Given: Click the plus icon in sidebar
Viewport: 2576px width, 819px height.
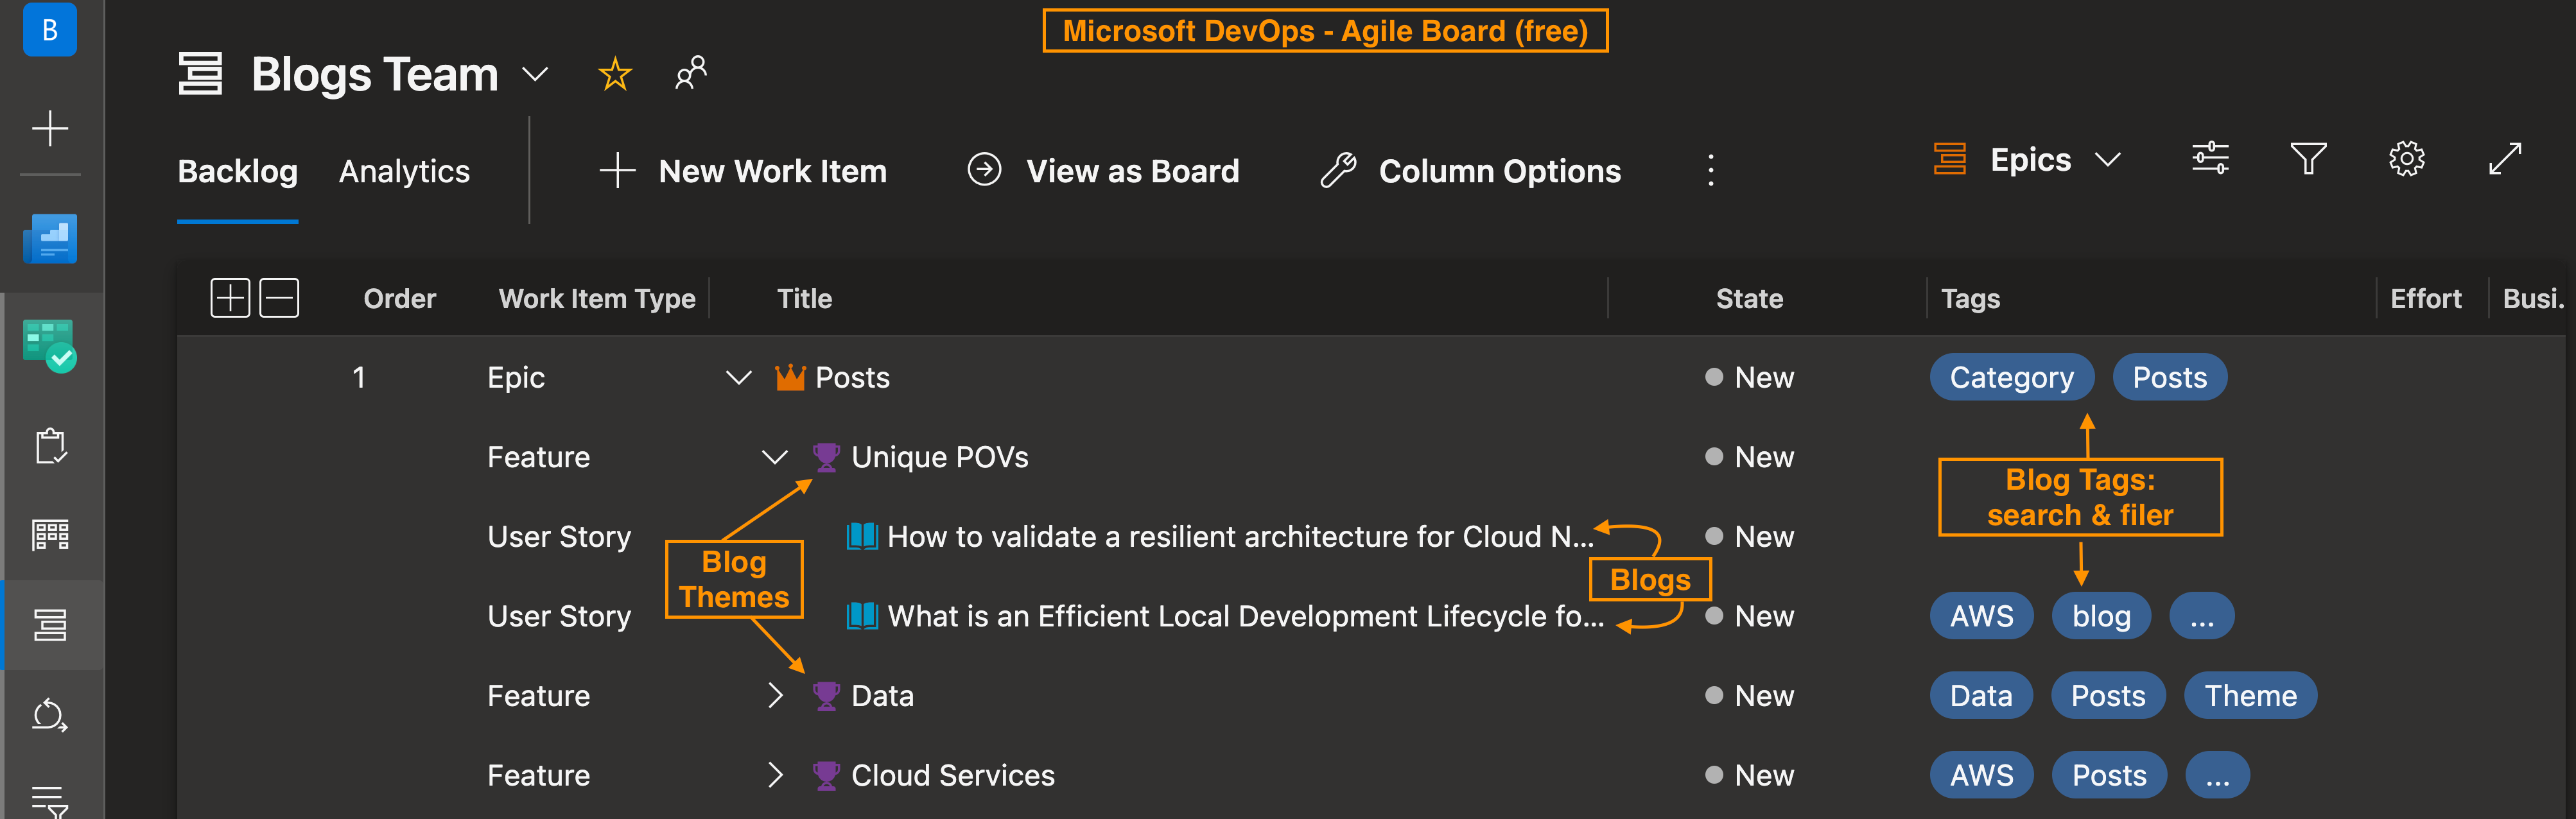Looking at the screenshot, I should [x=50, y=129].
